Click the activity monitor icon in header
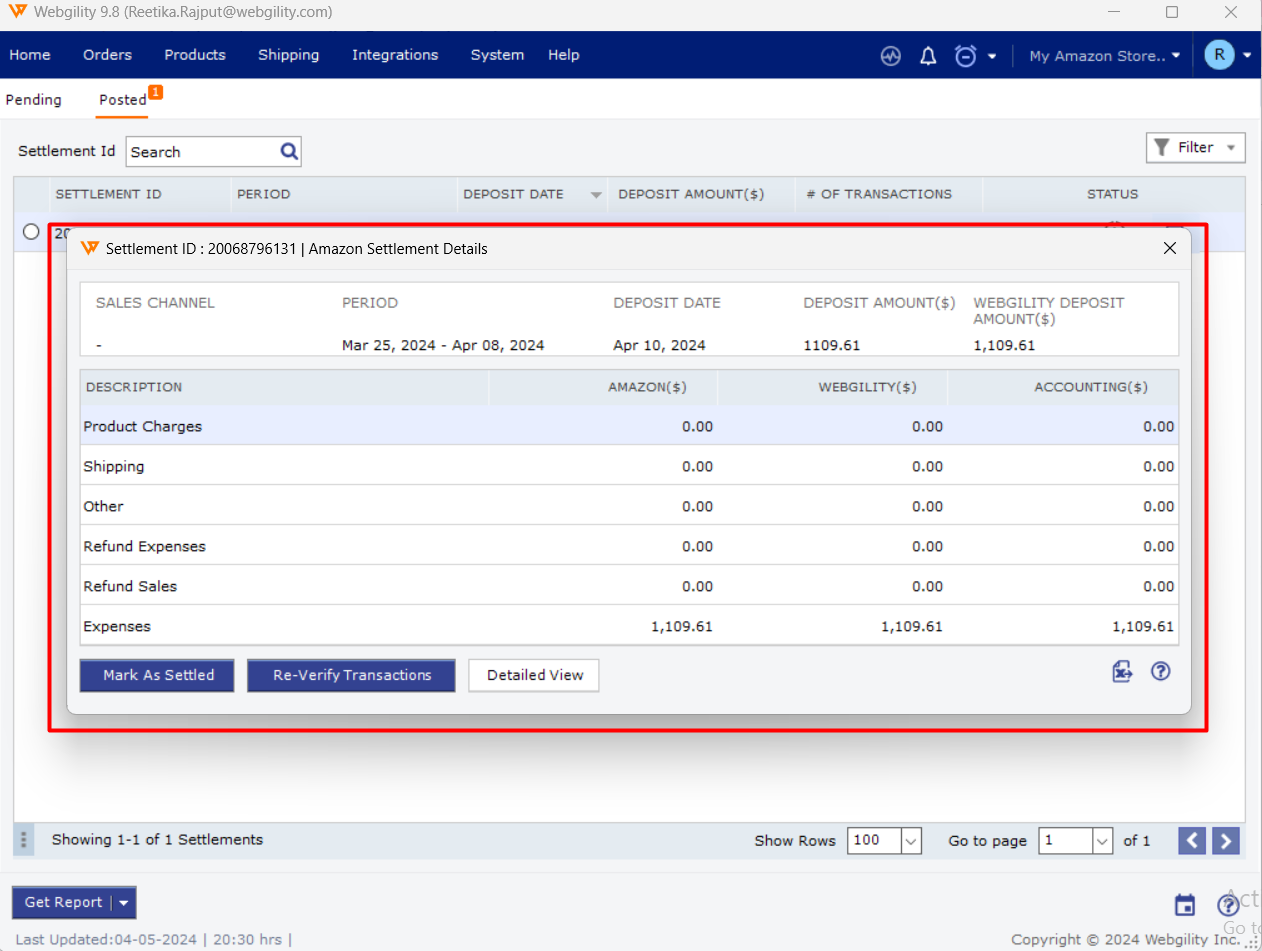Image resolution: width=1262 pixels, height=951 pixels. click(x=890, y=56)
